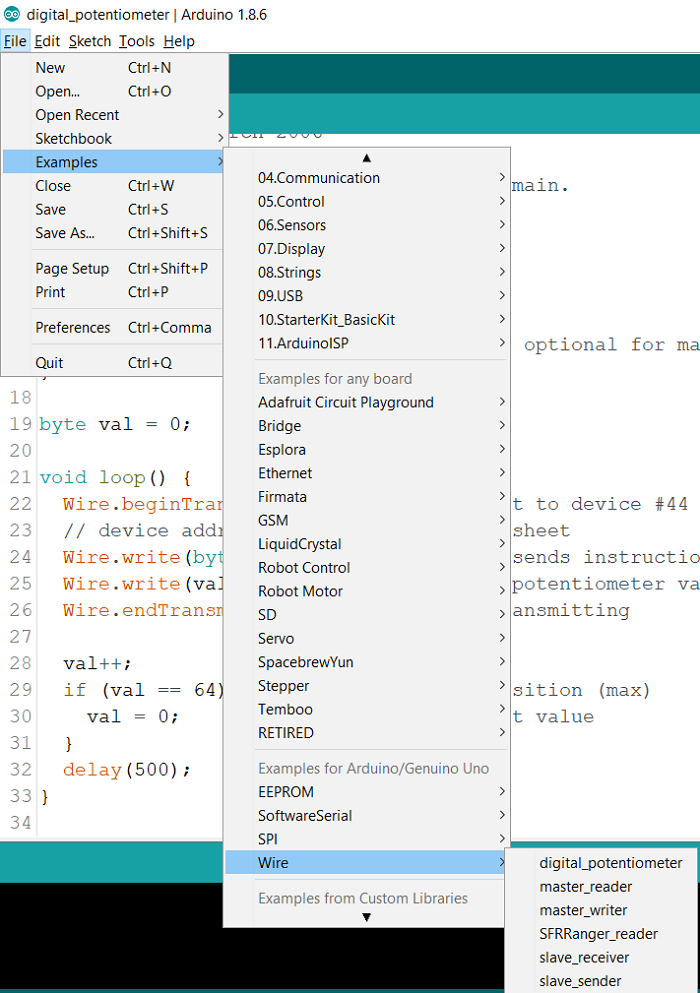700x993 pixels.
Task: Open SPI examples submenu
Action: [367, 839]
